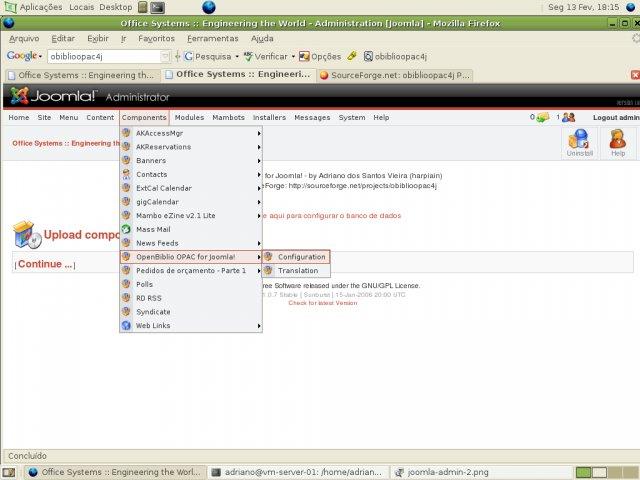Click the Upload component package icon
This screenshot has height=480, width=640.
coord(26,234)
